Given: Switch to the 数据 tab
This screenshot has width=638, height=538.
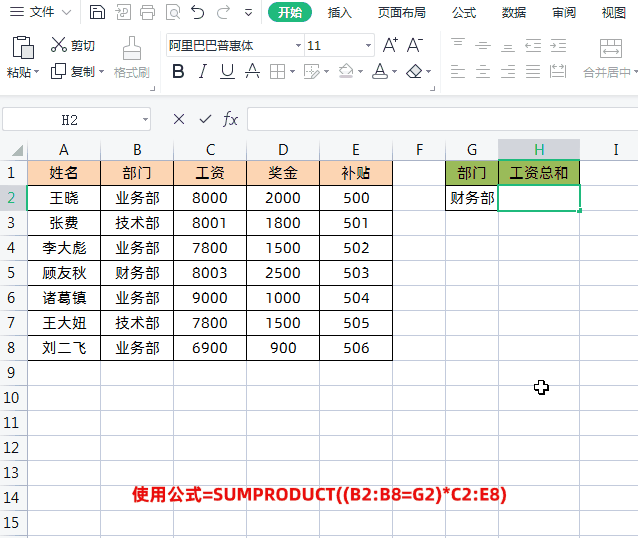Looking at the screenshot, I should [x=514, y=13].
